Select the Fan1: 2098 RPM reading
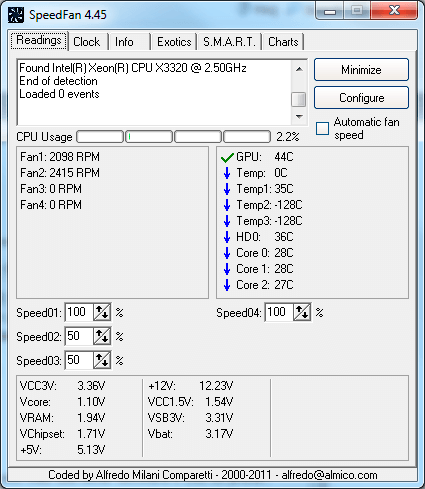This screenshot has width=425, height=489. (x=60, y=157)
